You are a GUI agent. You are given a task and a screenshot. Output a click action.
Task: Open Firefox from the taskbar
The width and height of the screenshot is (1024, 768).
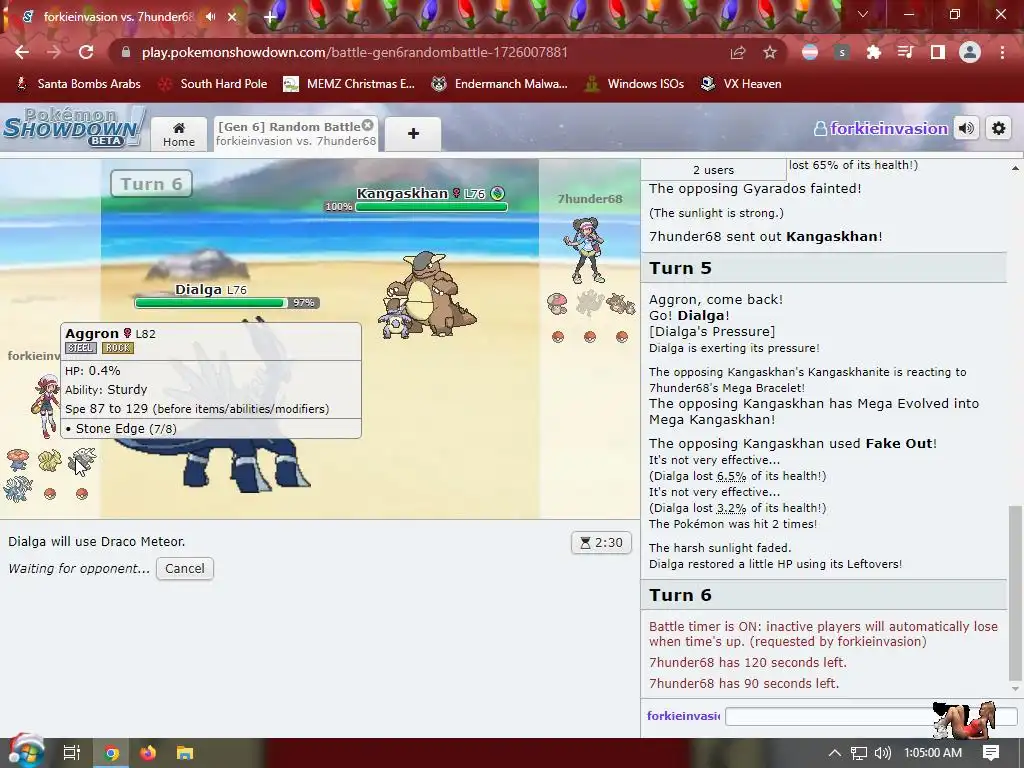click(x=148, y=753)
